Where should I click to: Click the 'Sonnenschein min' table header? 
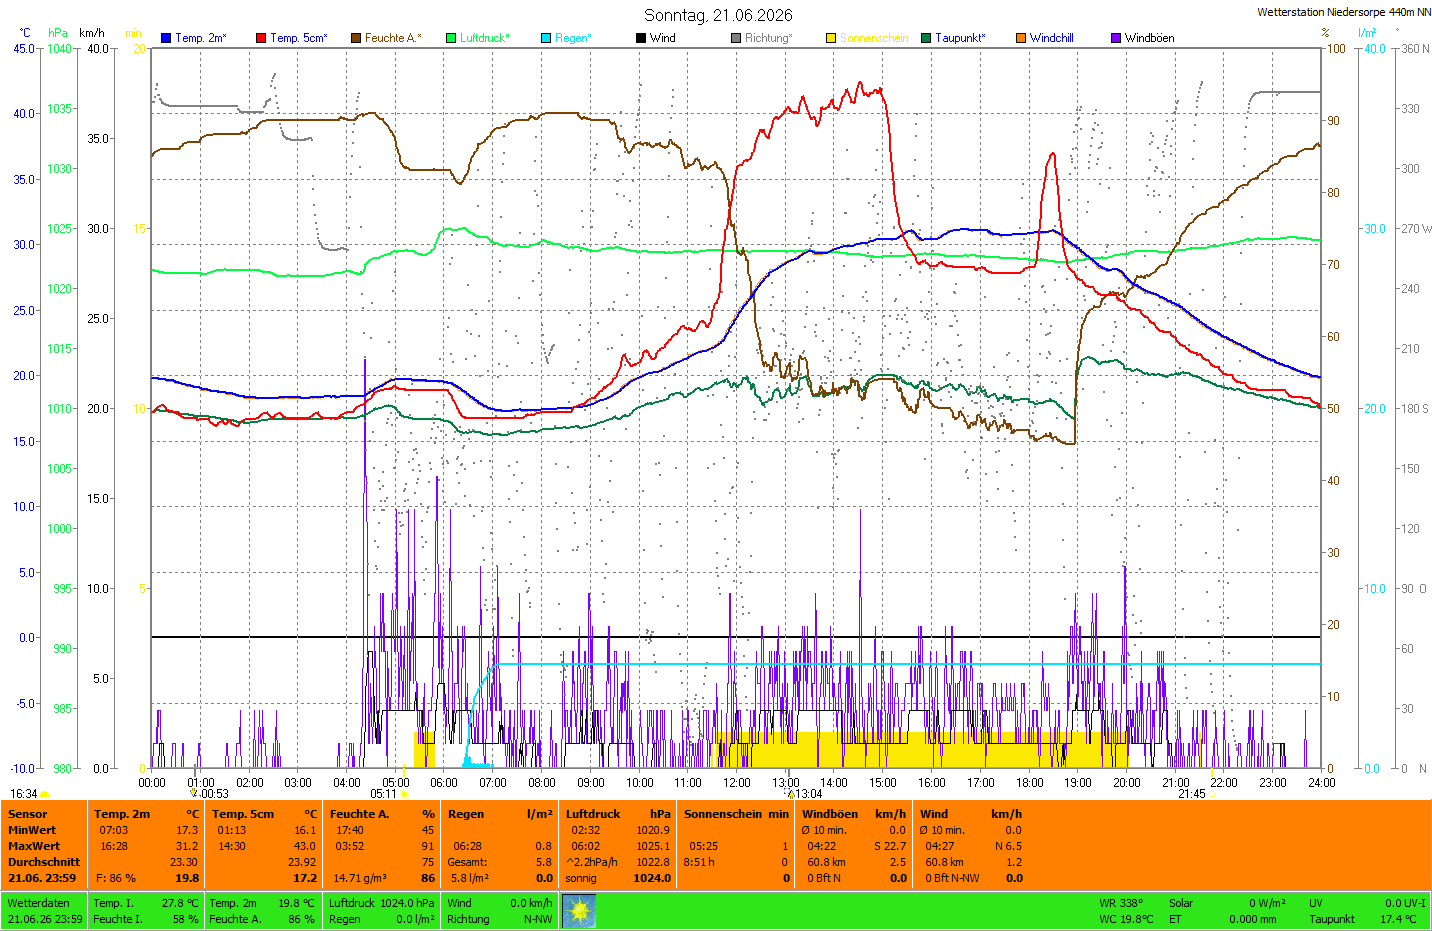(737, 814)
